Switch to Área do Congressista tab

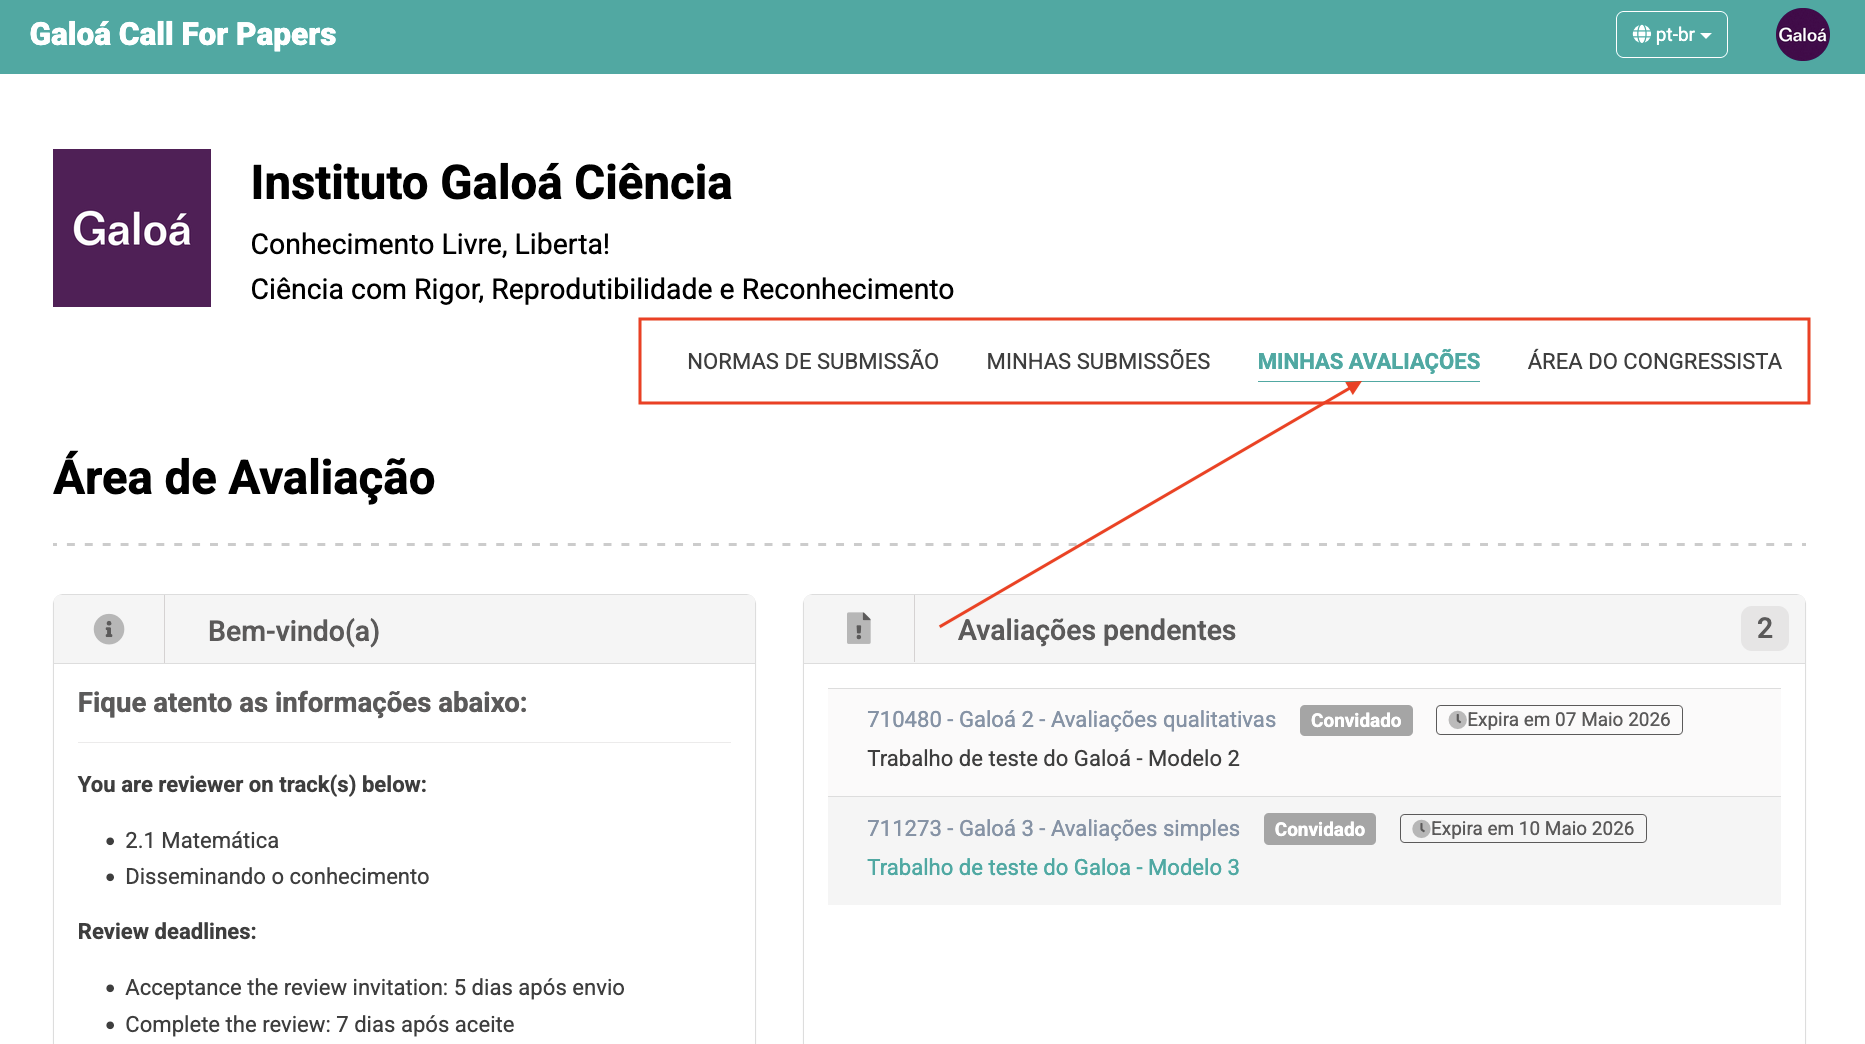point(1655,361)
